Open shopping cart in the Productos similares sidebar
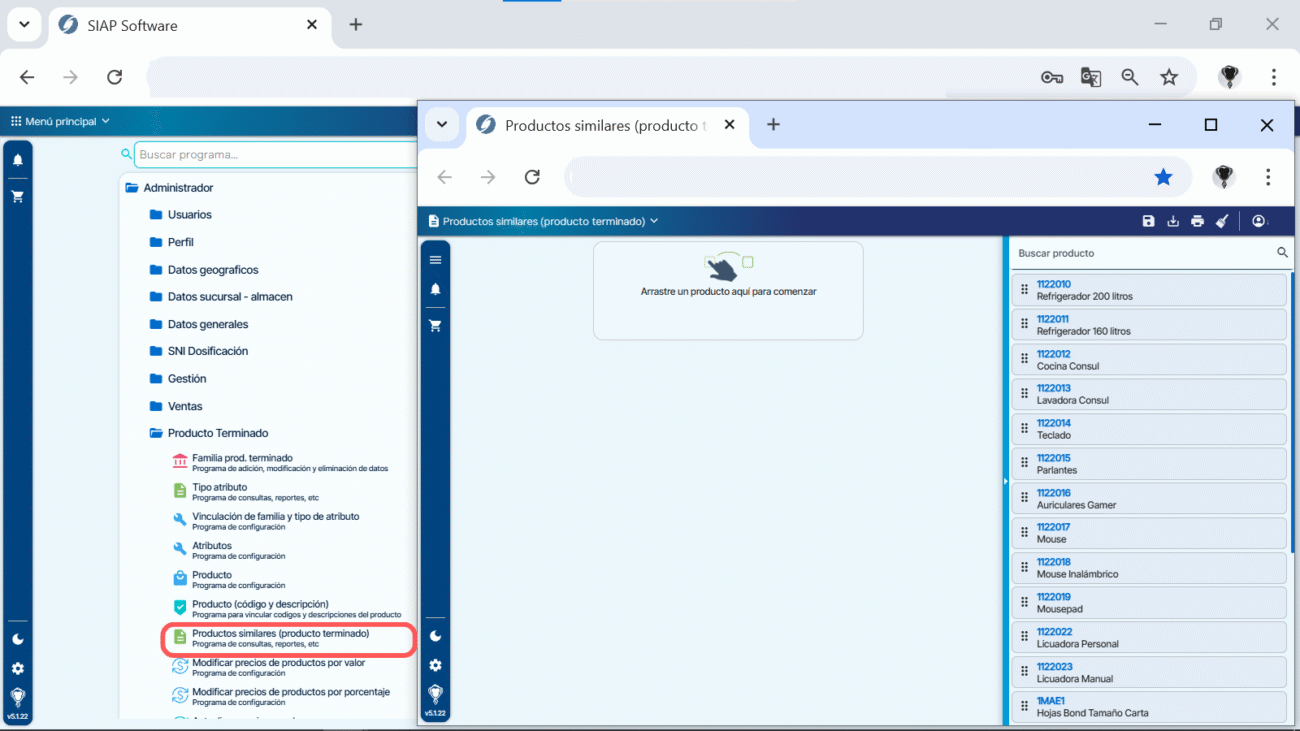The image size is (1300, 731). (x=435, y=326)
